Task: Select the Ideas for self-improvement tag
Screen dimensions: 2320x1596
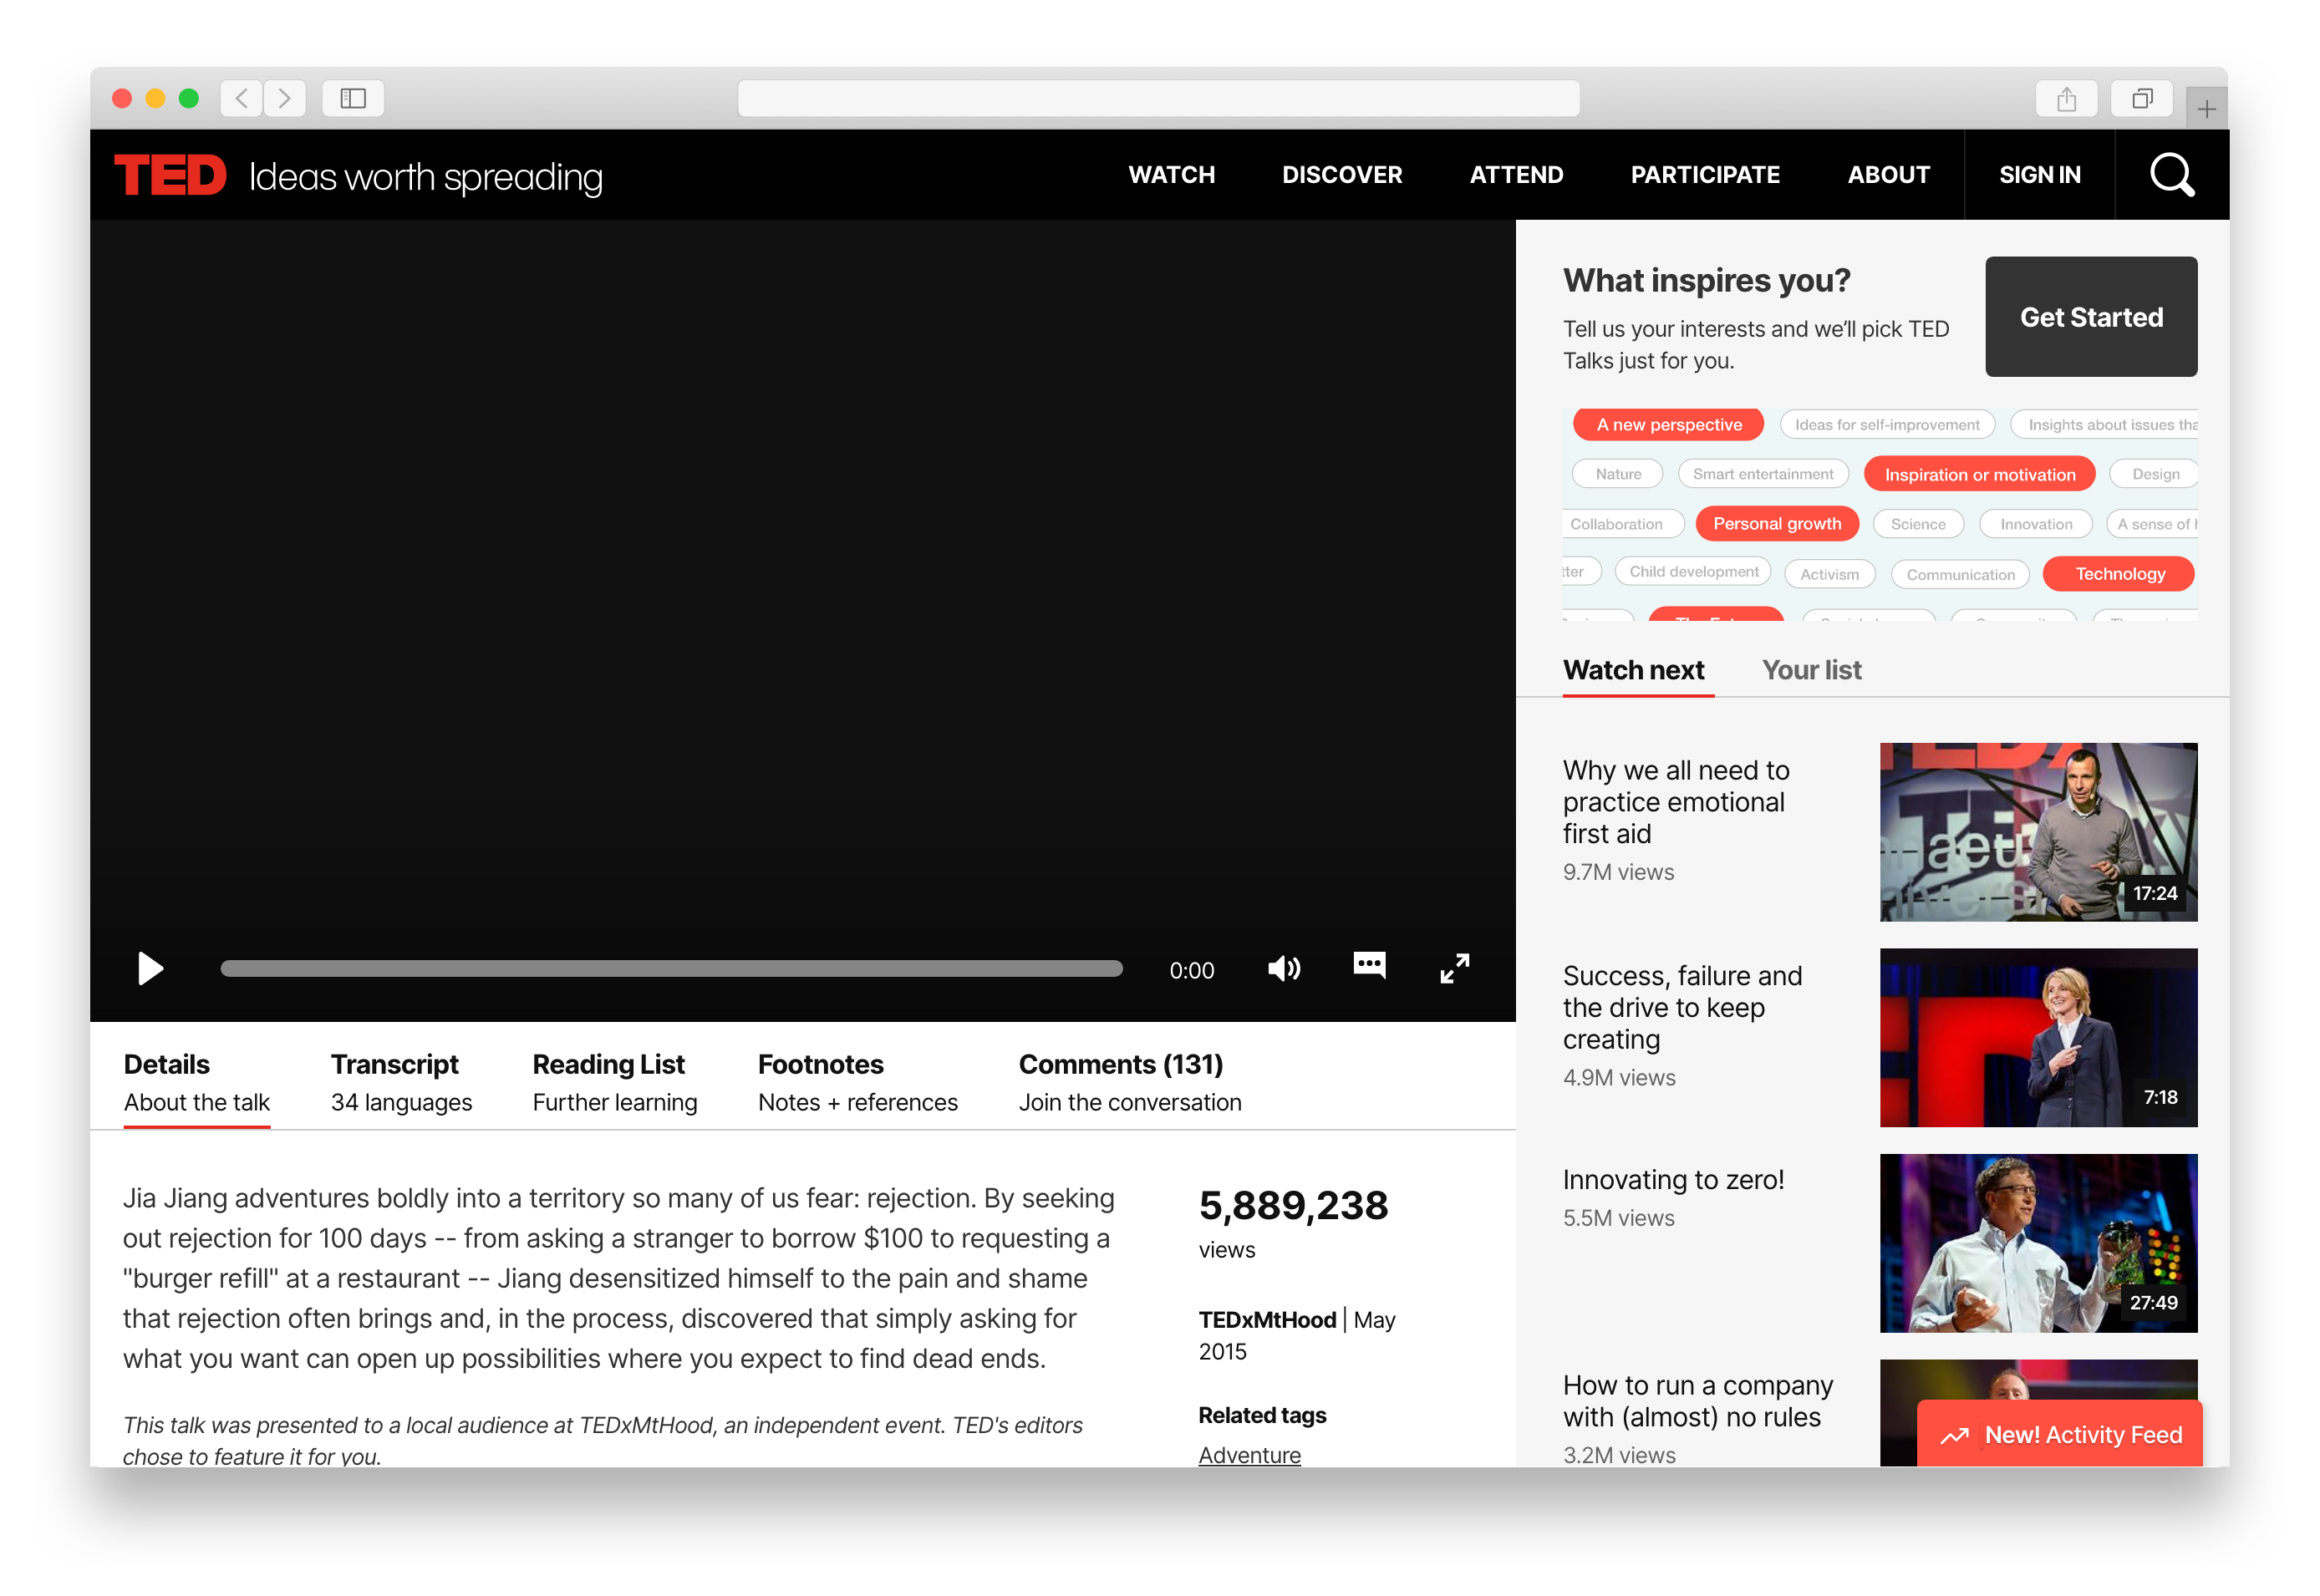Action: coord(1886,425)
